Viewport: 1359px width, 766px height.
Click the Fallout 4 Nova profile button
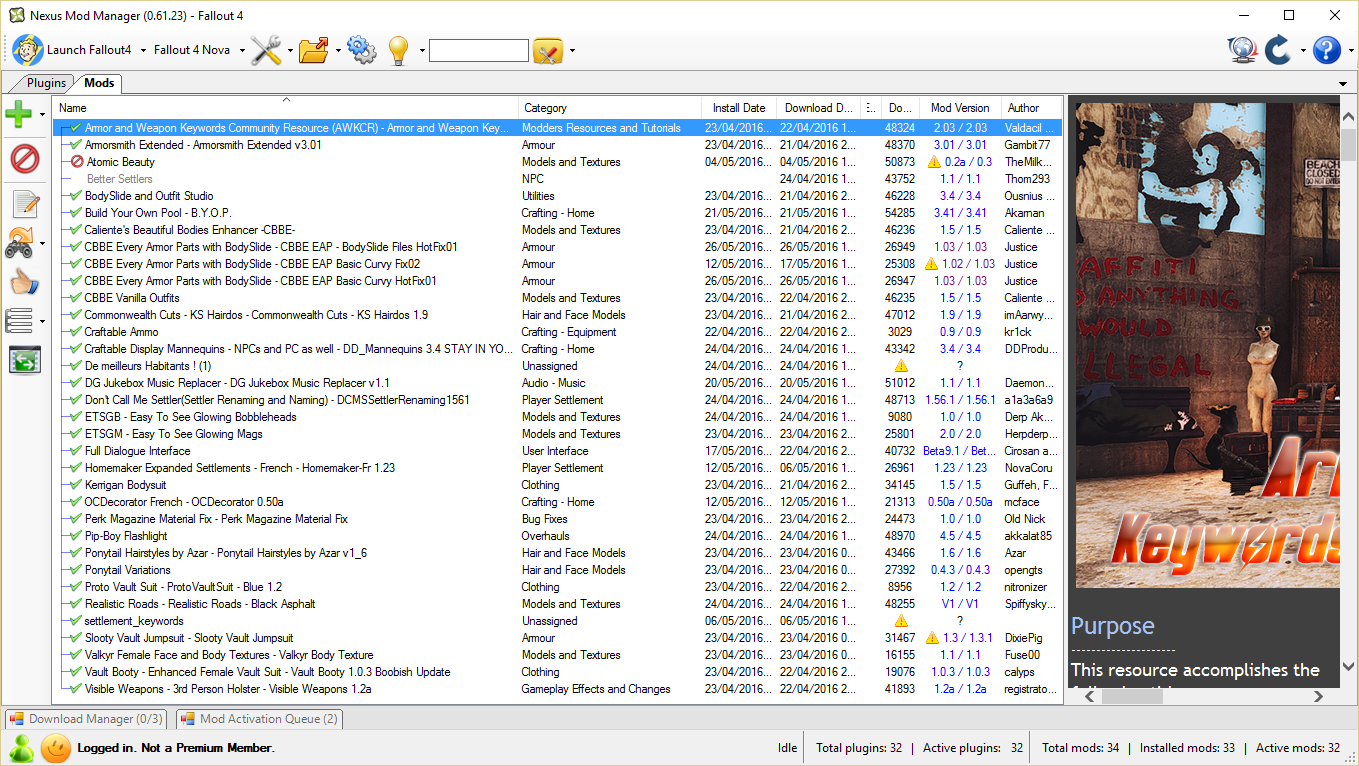click(192, 50)
